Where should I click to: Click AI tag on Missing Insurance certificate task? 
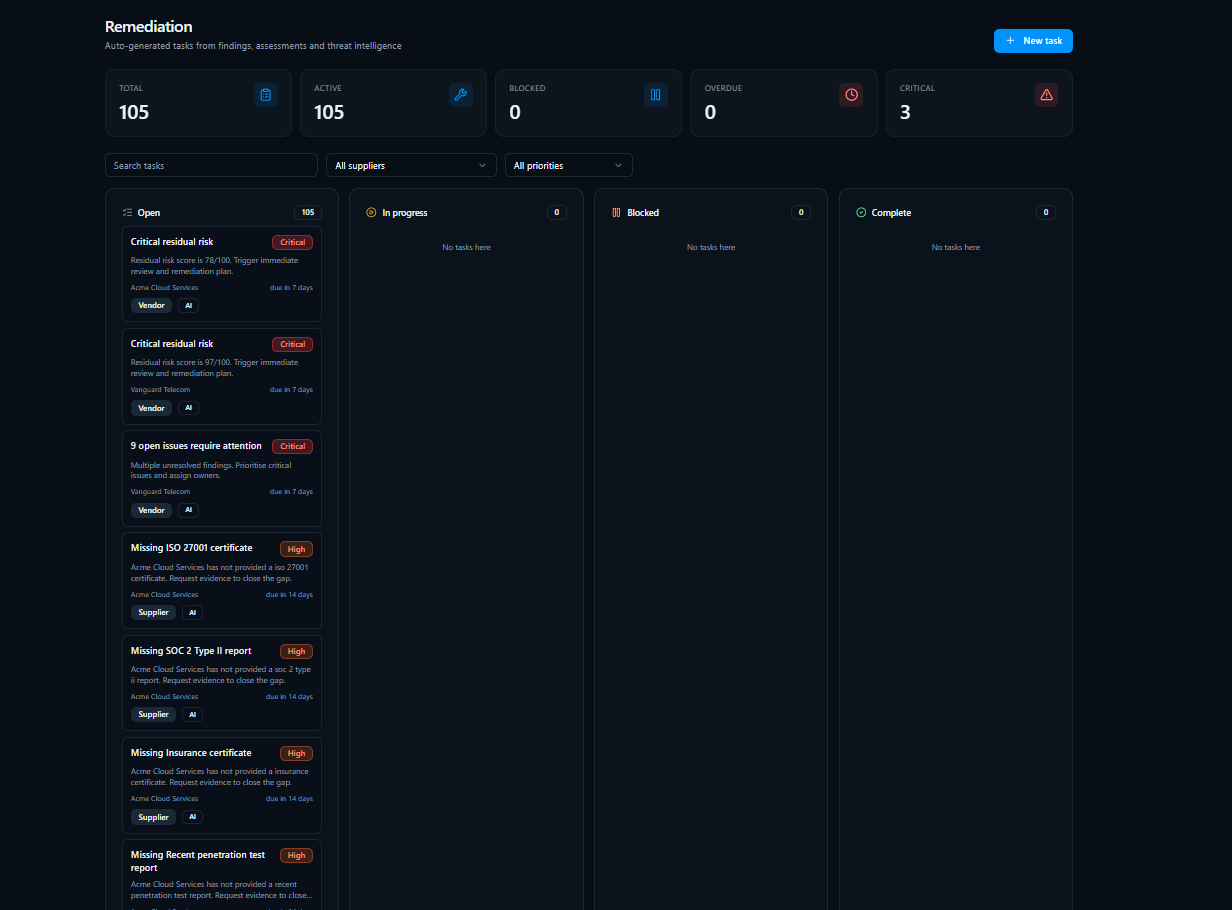point(192,817)
